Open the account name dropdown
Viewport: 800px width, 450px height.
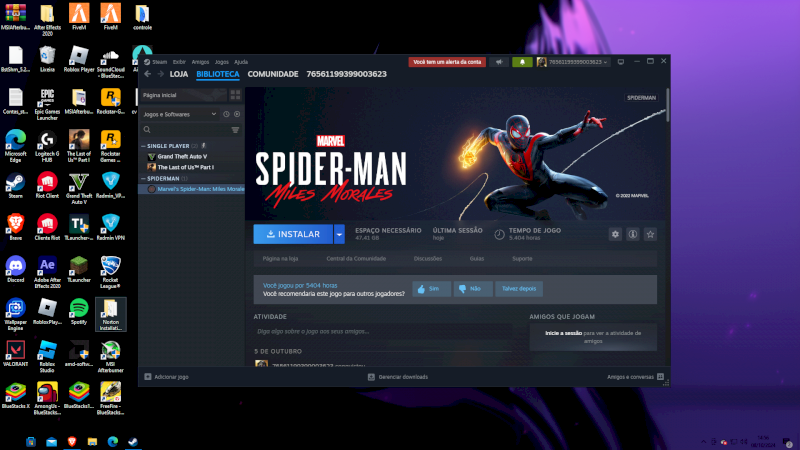coord(573,62)
